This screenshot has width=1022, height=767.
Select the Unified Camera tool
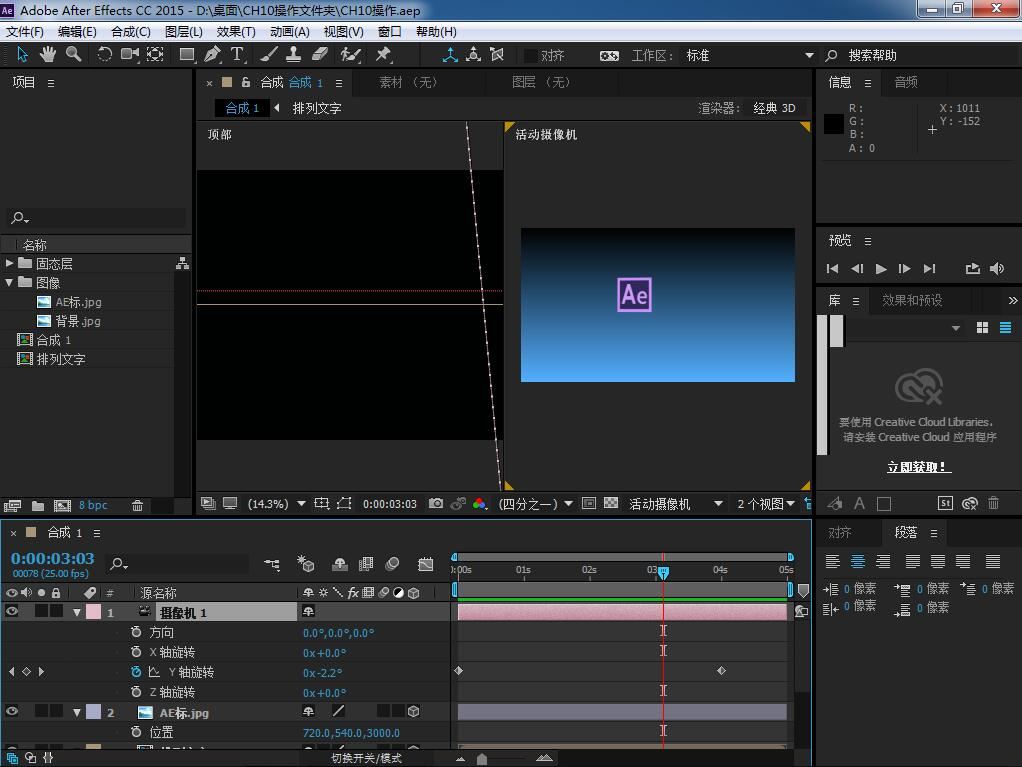(130, 55)
